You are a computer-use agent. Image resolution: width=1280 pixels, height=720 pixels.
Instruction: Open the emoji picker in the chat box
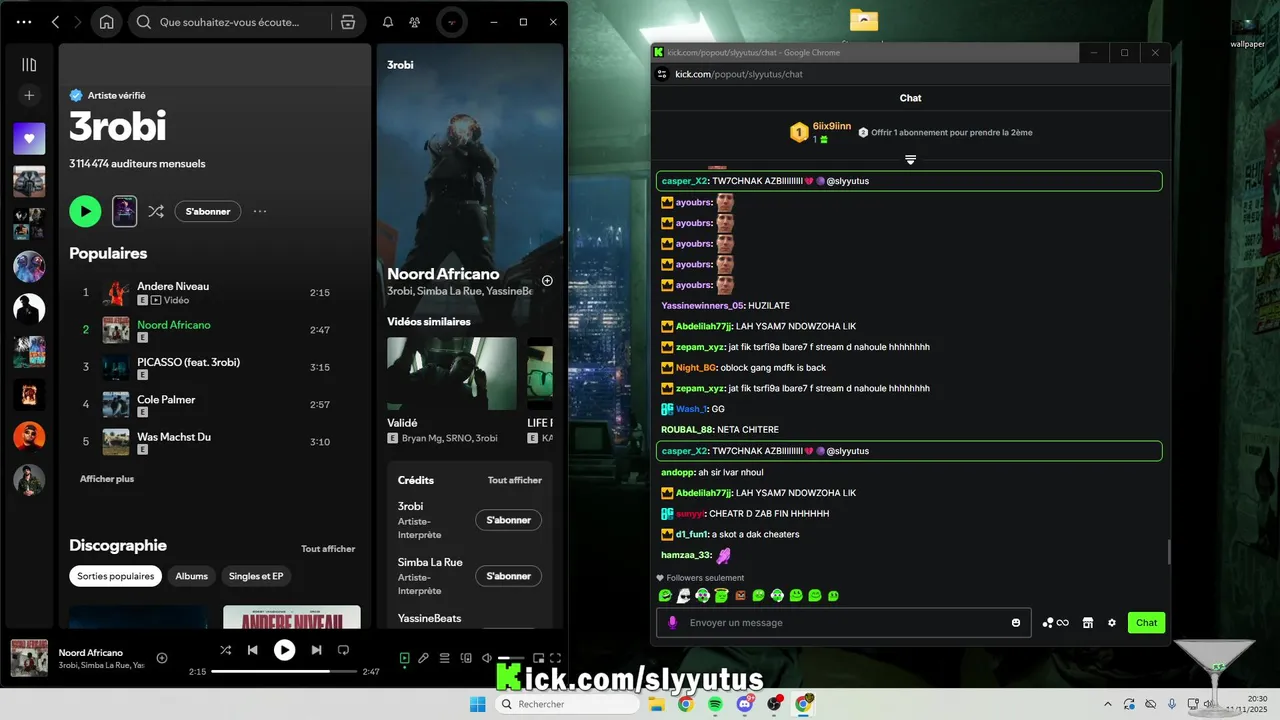(1016, 623)
